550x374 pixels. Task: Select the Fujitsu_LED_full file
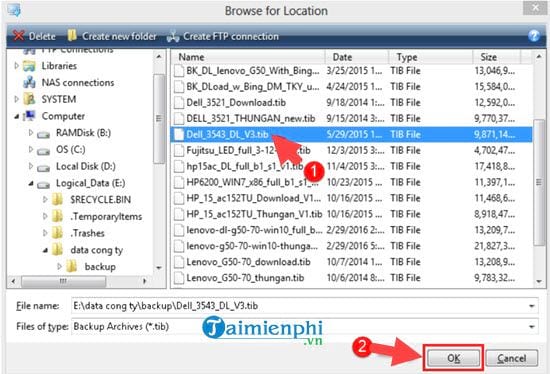coord(352,151)
